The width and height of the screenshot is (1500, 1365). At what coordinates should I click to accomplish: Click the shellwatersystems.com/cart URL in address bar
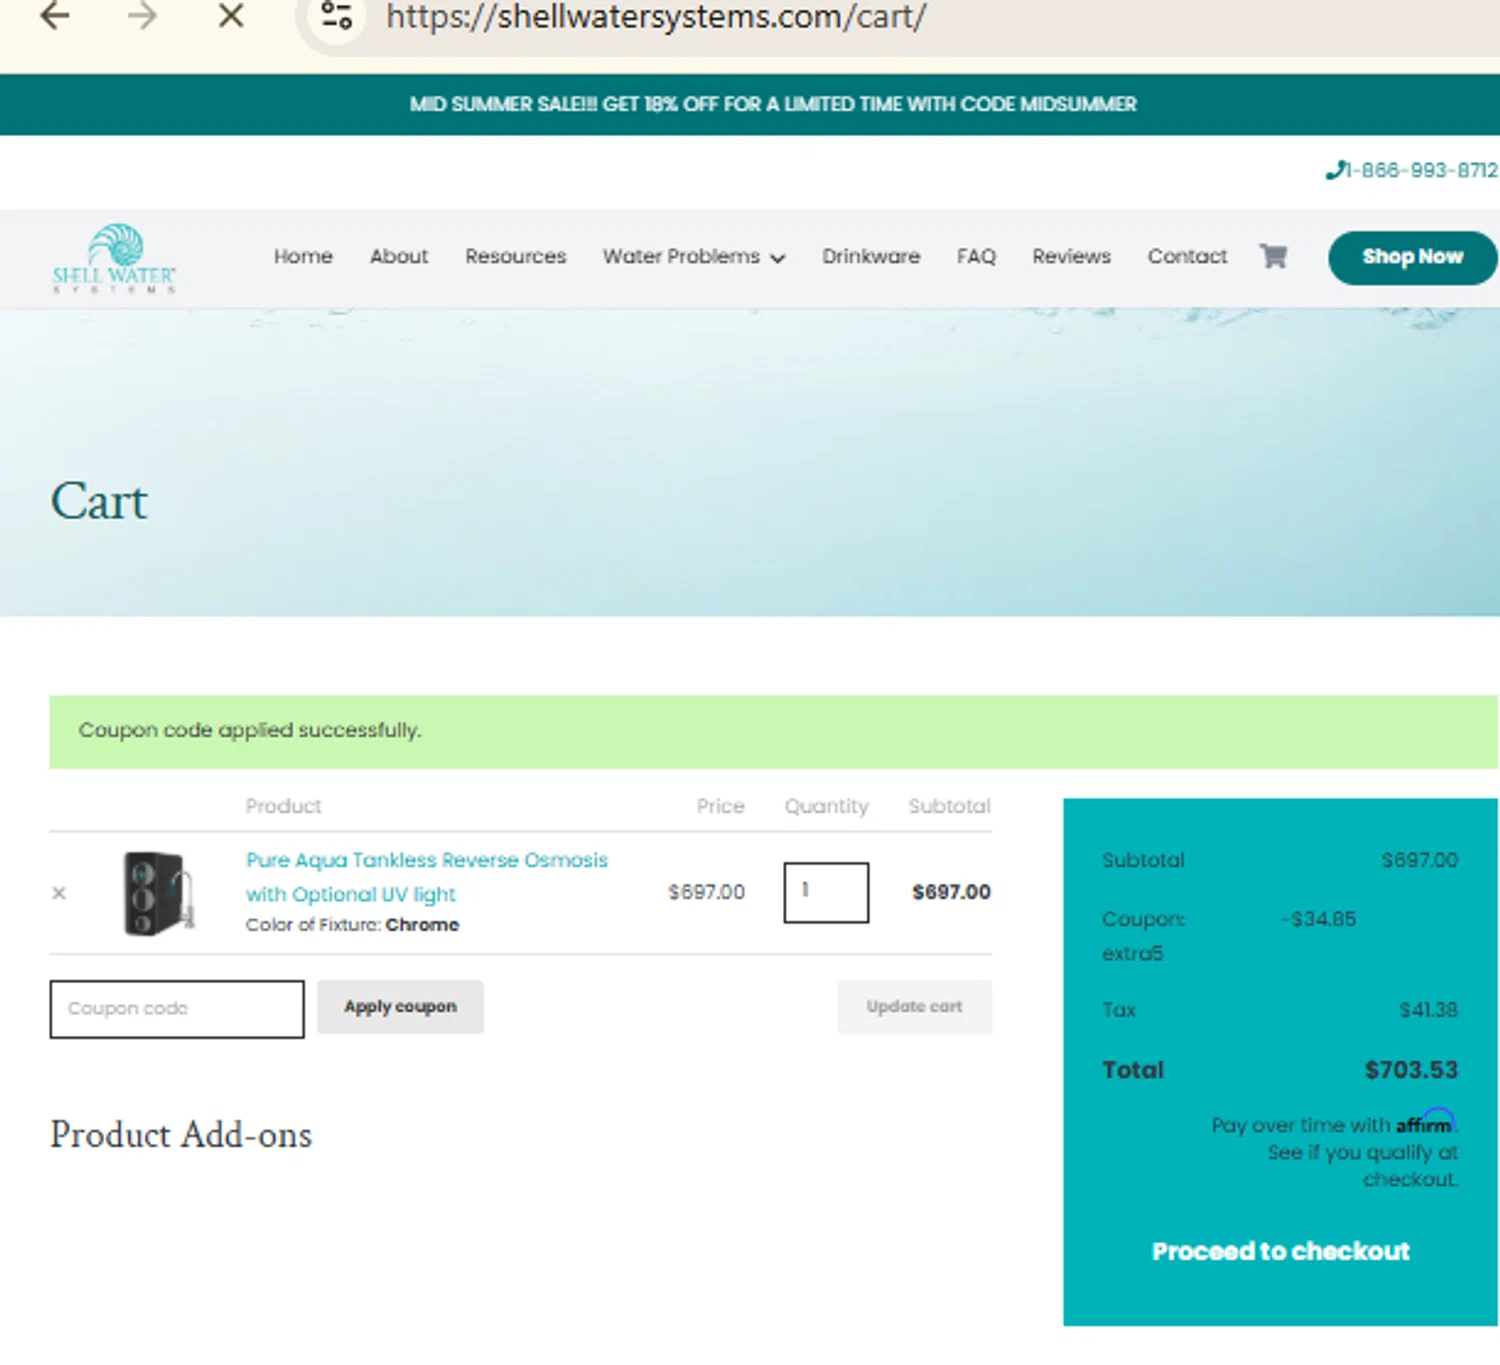pyautogui.click(x=656, y=17)
